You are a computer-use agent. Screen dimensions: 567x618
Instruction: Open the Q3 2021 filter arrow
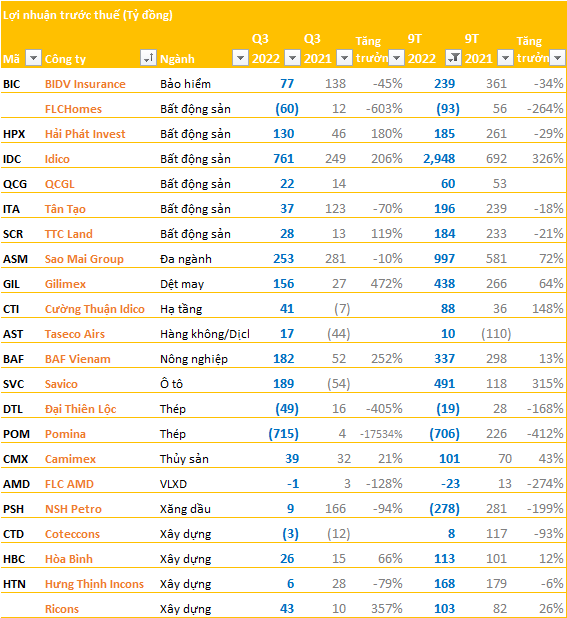(344, 58)
